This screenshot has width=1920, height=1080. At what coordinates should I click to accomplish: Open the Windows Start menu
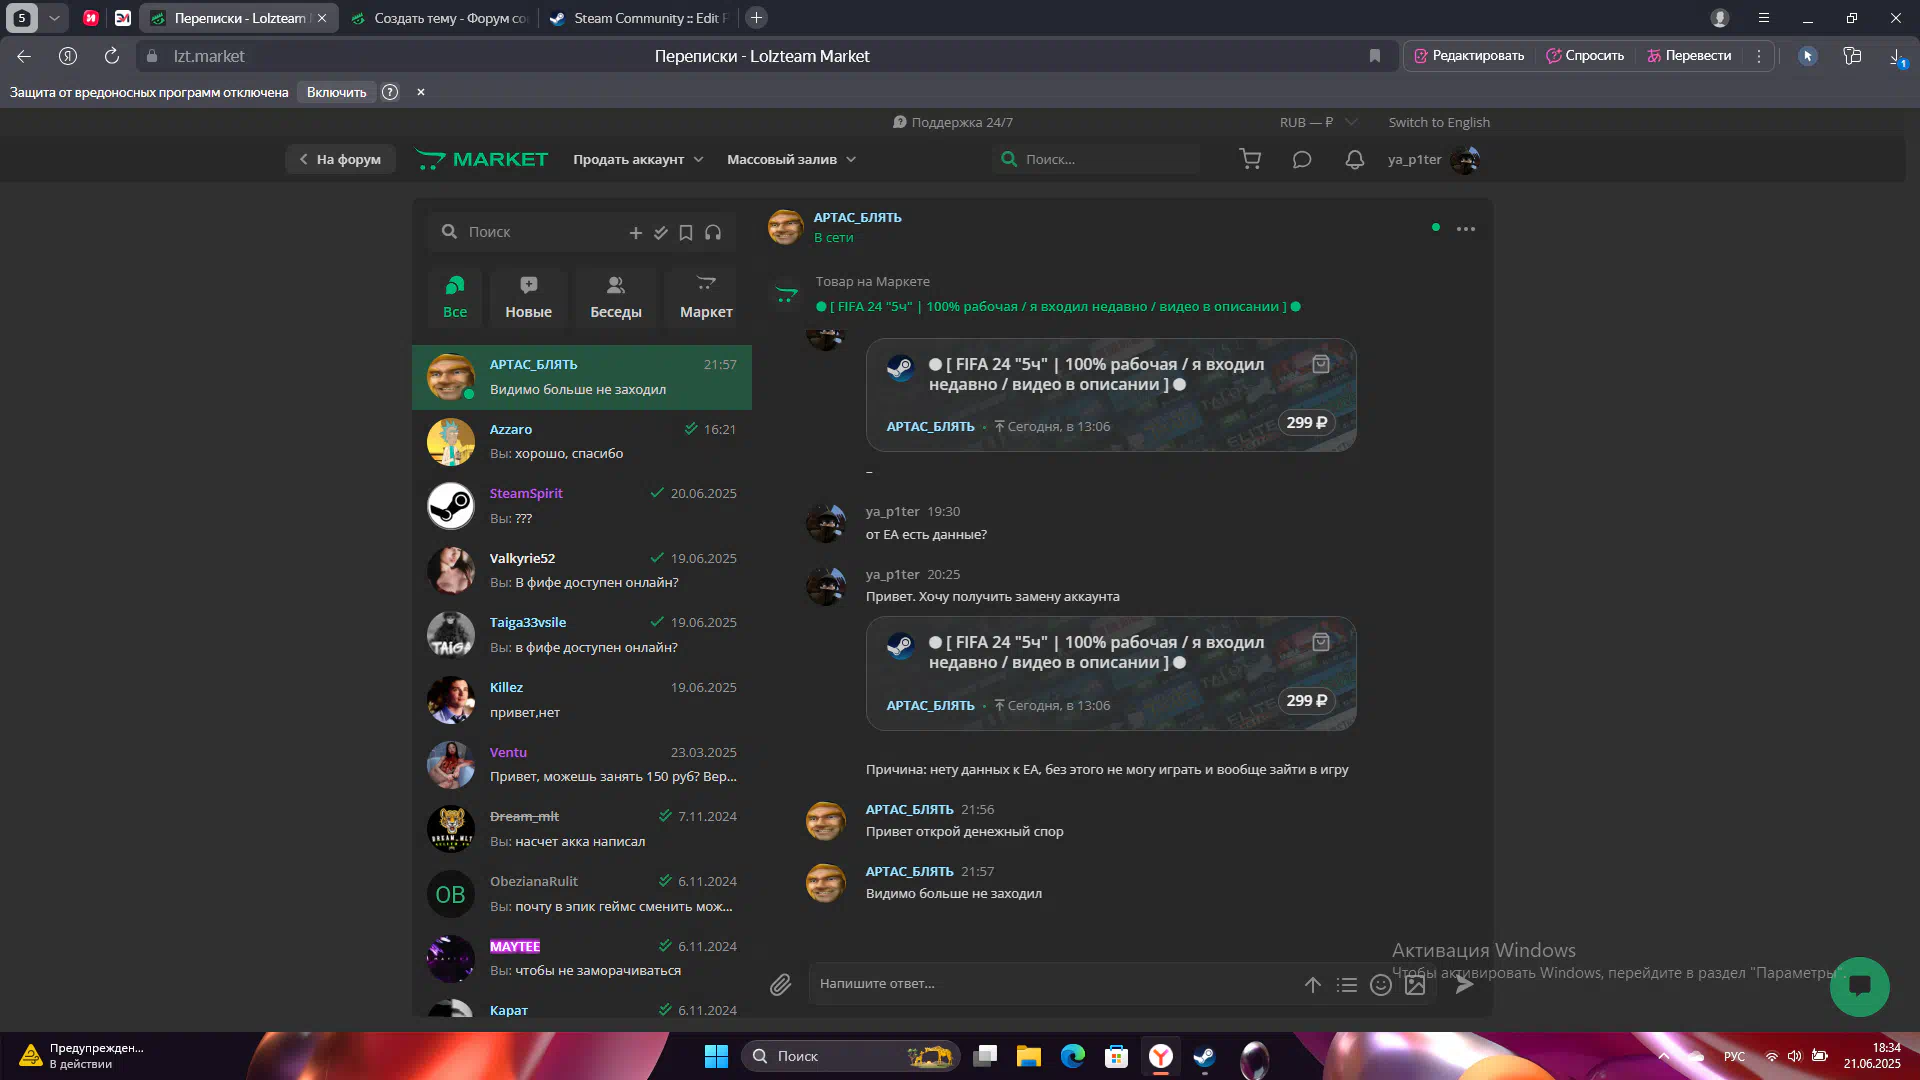pyautogui.click(x=716, y=1056)
